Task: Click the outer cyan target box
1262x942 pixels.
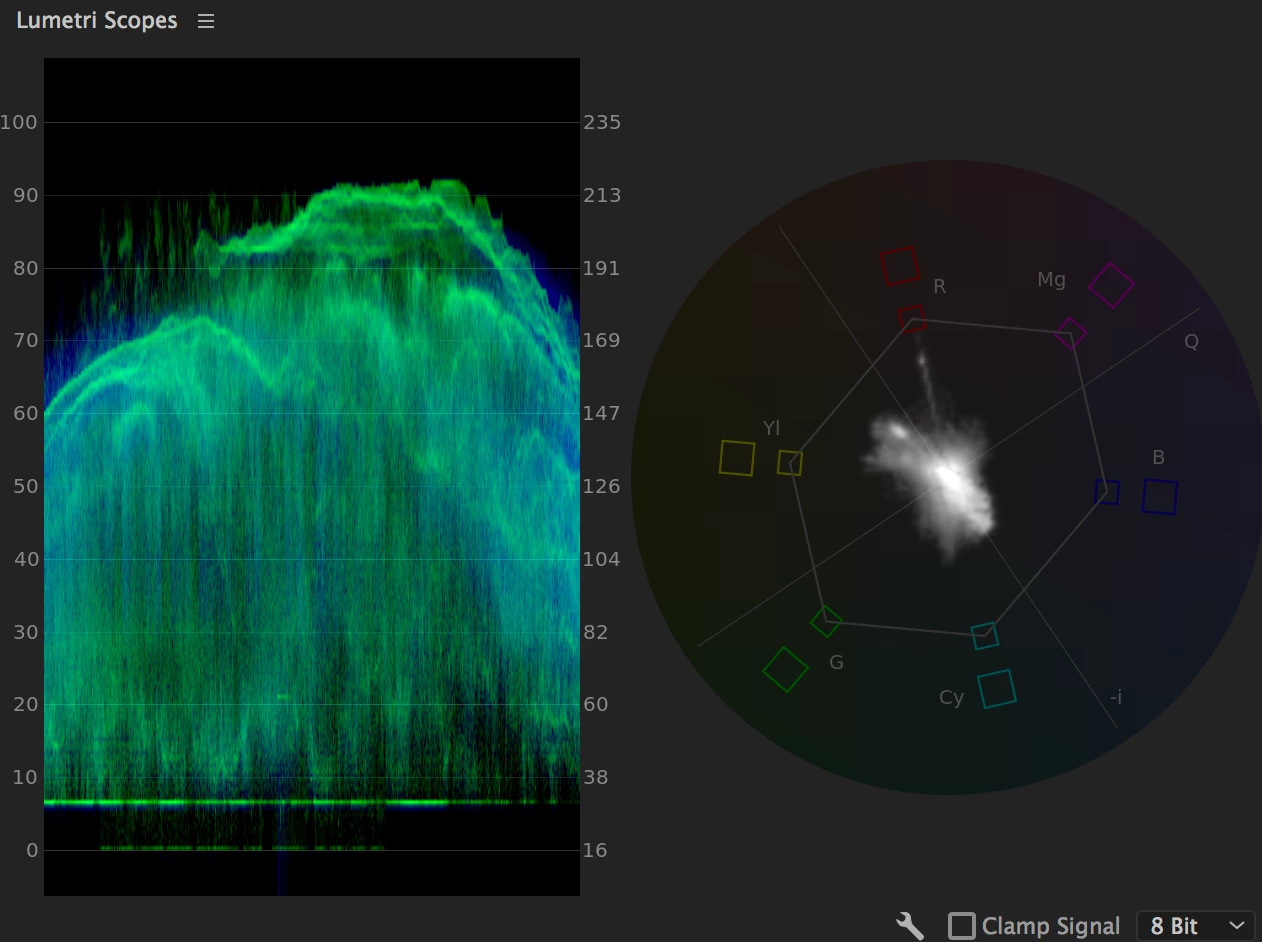Action: pyautogui.click(x=996, y=689)
